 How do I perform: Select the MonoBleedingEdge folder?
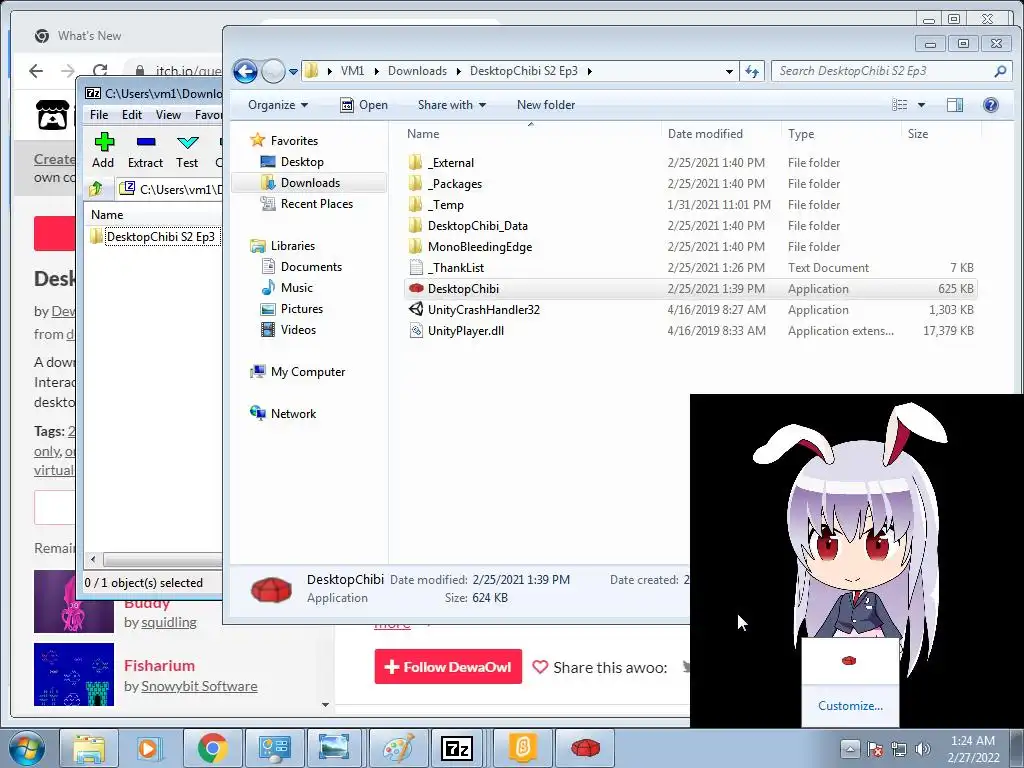pos(690,246)
